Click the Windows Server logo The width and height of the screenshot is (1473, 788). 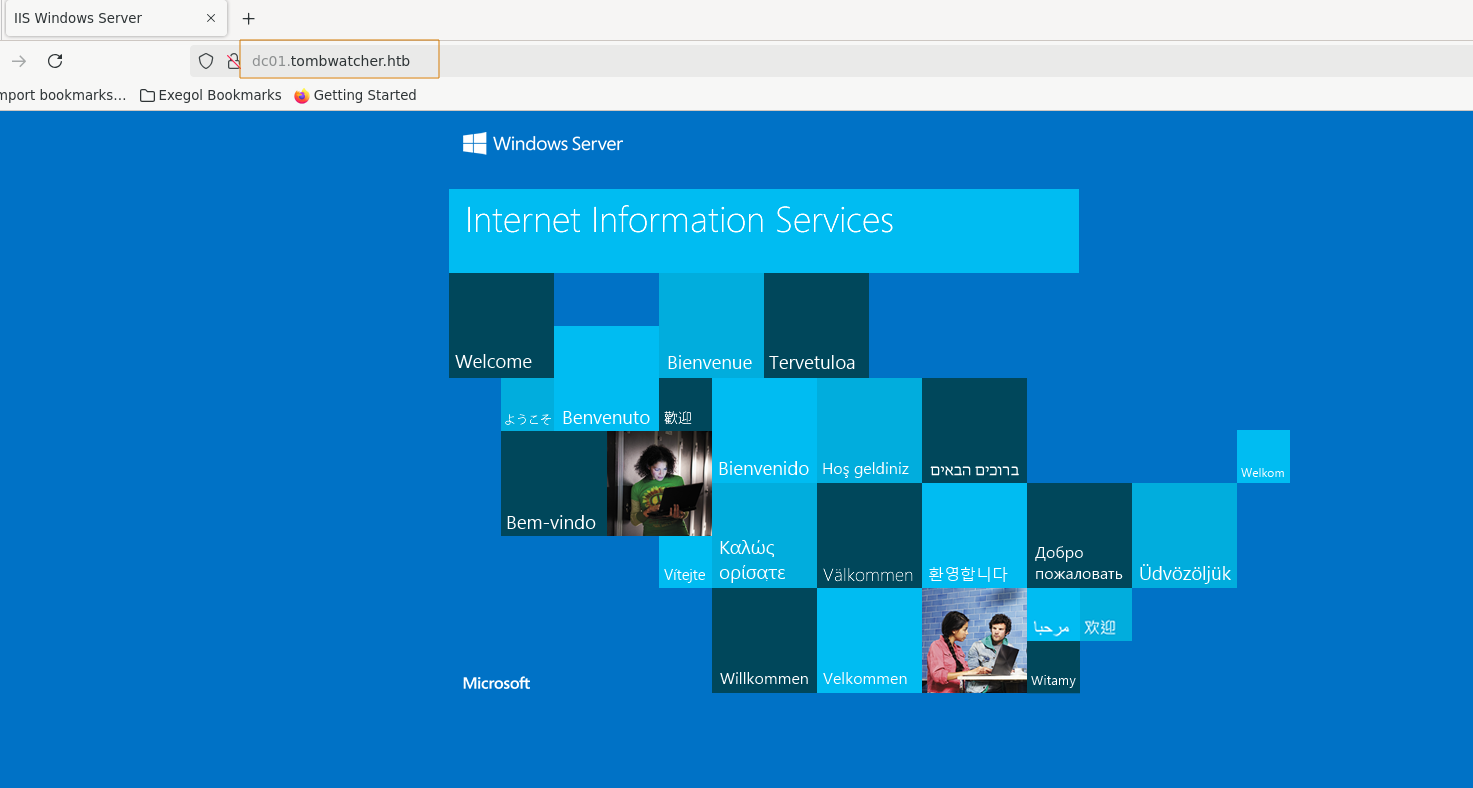pos(543,144)
